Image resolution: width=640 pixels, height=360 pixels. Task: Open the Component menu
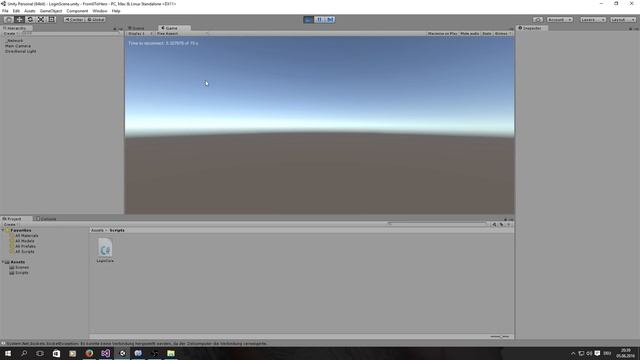click(77, 11)
